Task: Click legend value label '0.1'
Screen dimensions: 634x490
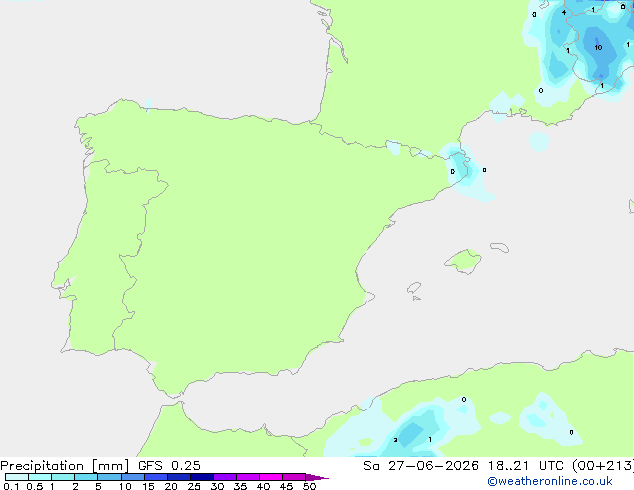Action: point(11,486)
